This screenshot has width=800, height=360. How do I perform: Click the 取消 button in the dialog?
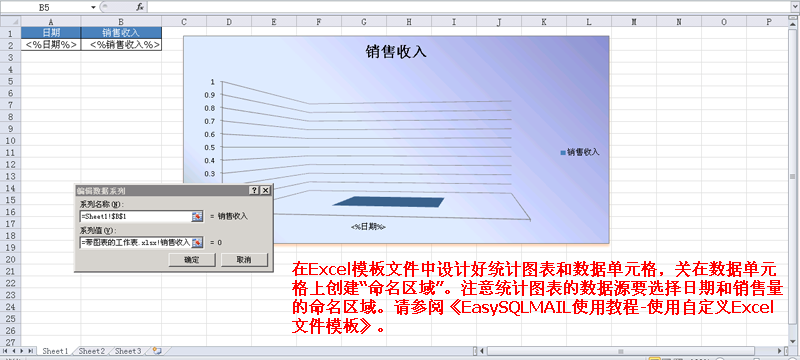(x=244, y=260)
